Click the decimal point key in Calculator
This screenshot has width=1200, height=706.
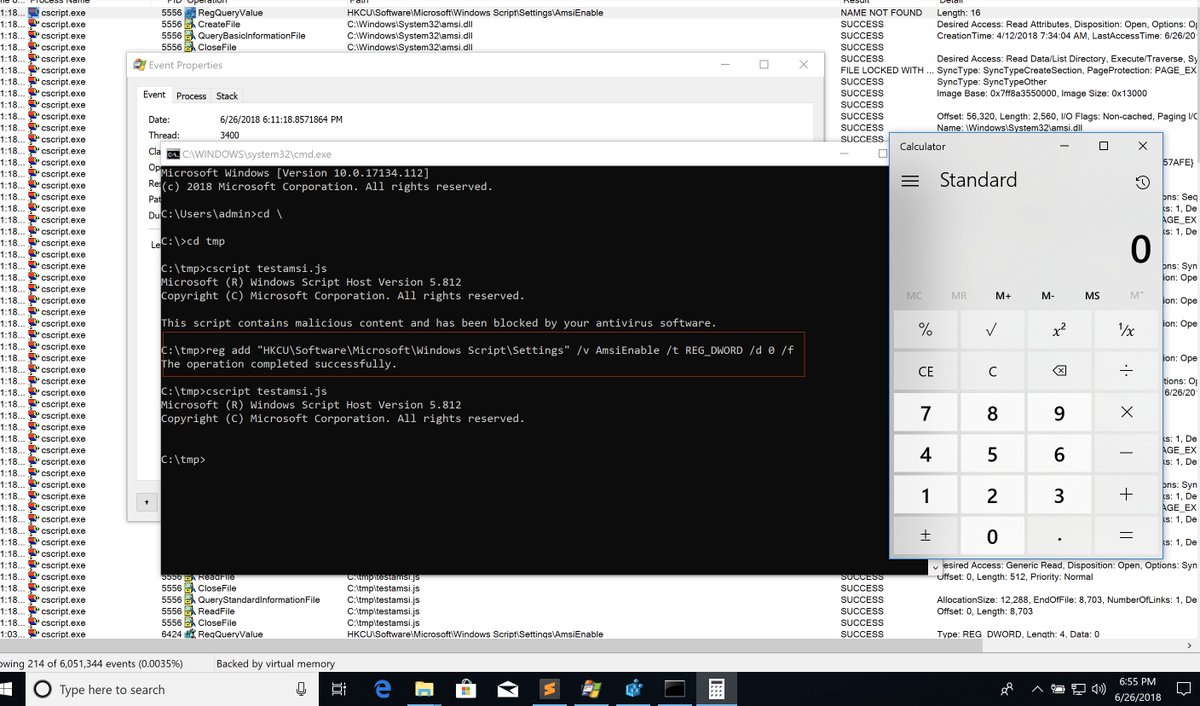click(1059, 536)
